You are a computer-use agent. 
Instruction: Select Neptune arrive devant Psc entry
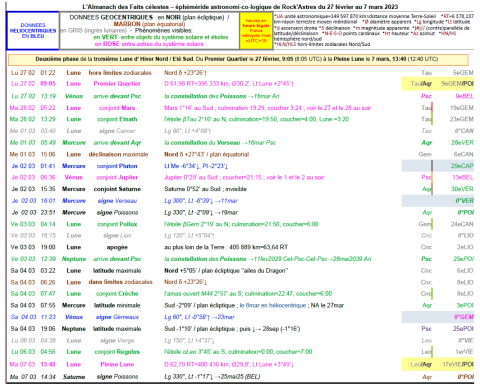(117, 259)
